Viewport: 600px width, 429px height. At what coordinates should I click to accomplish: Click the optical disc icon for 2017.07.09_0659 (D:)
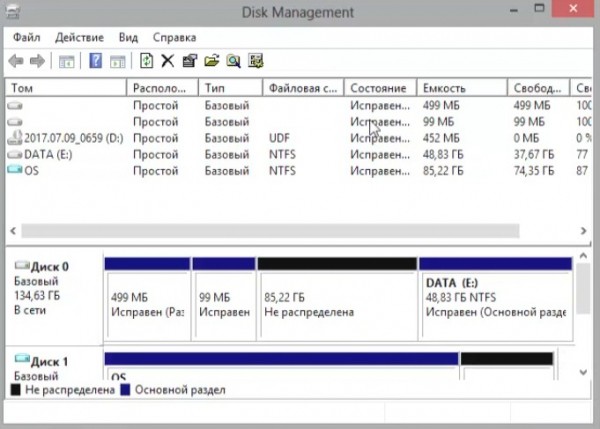[x=15, y=138]
